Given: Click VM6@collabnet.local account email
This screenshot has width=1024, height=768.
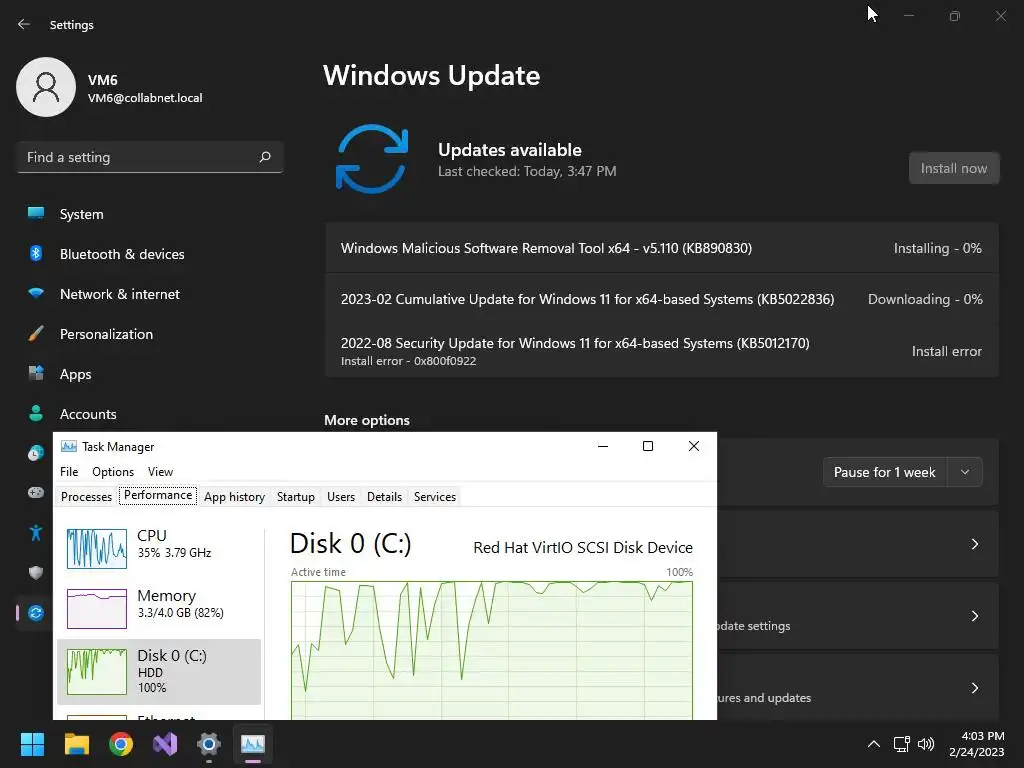Looking at the screenshot, I should coord(145,98).
